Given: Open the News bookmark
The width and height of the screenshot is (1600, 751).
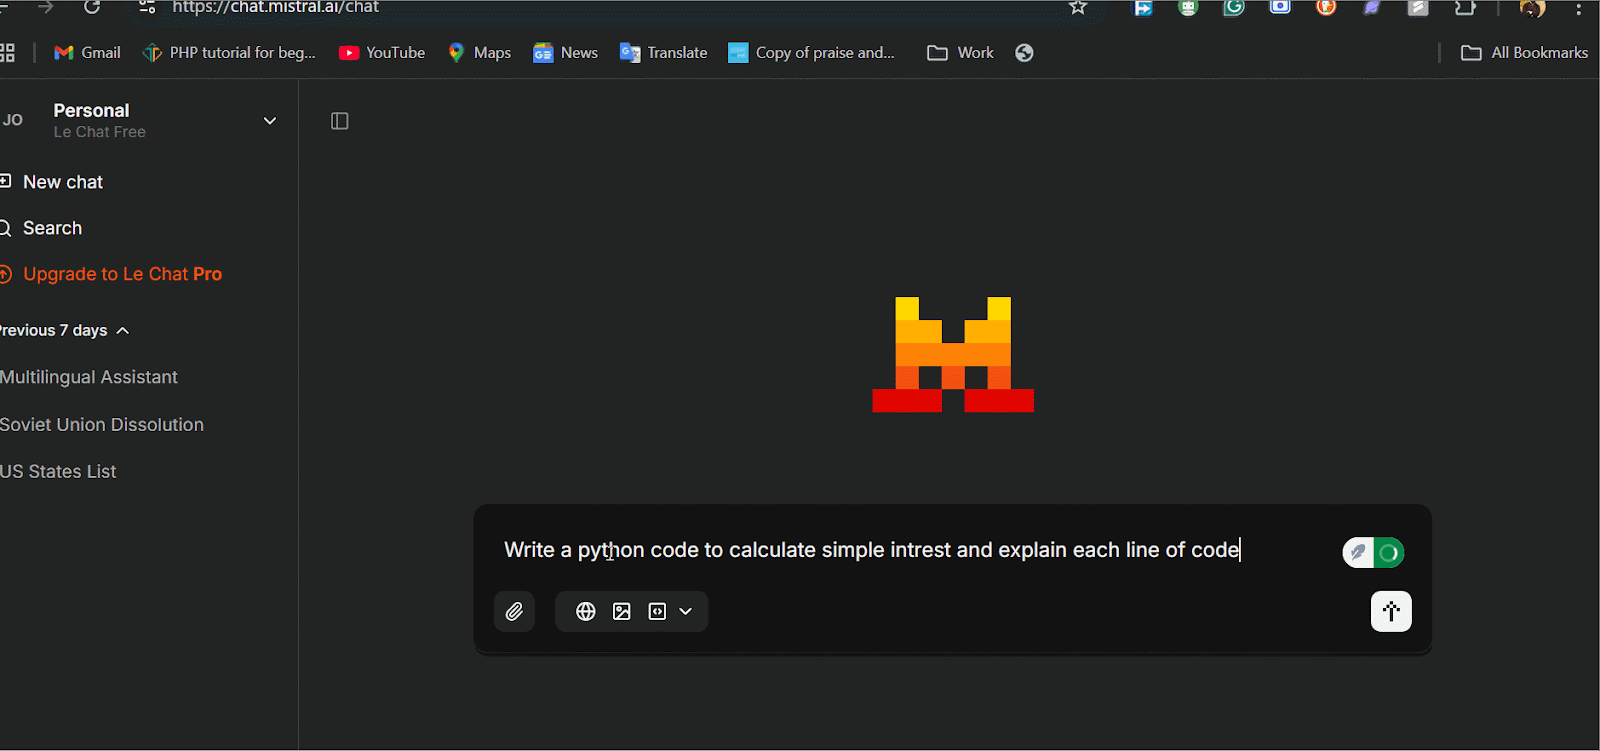Looking at the screenshot, I should tap(565, 53).
